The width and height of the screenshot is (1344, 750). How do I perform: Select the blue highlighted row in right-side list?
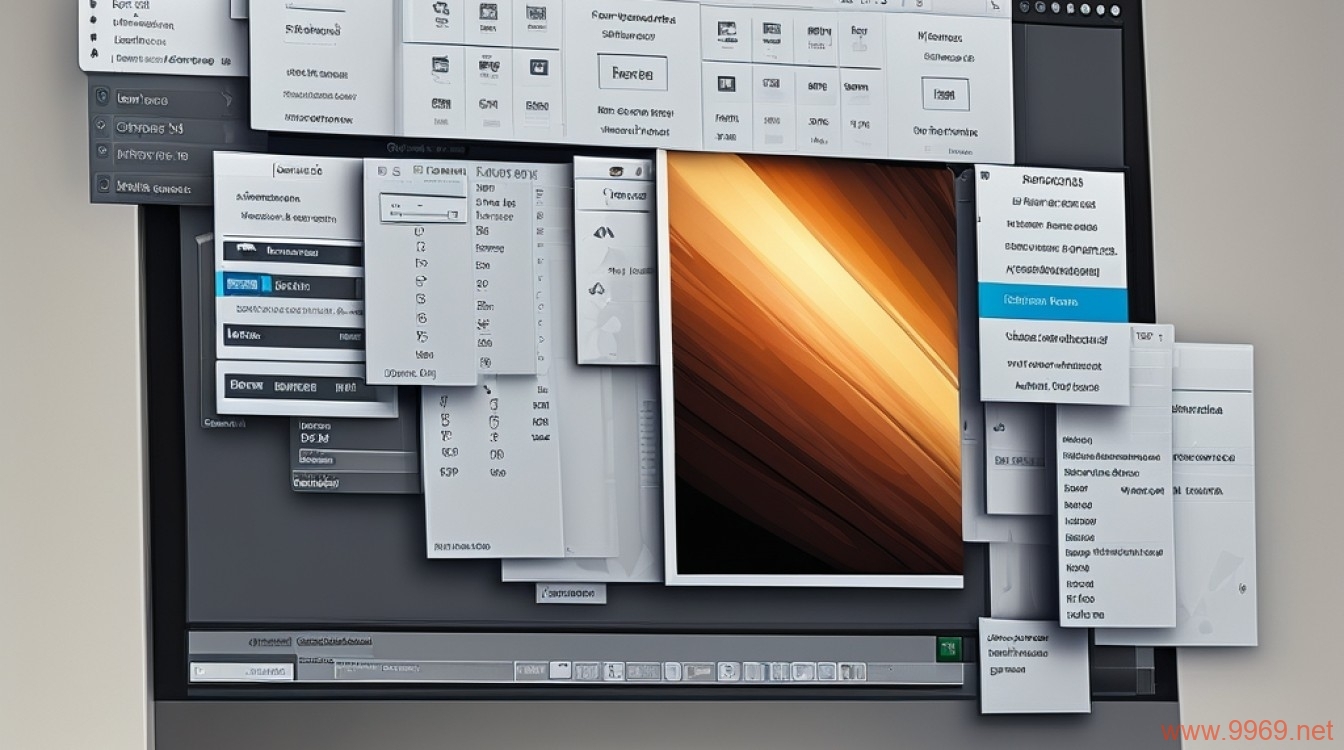click(x=1052, y=301)
